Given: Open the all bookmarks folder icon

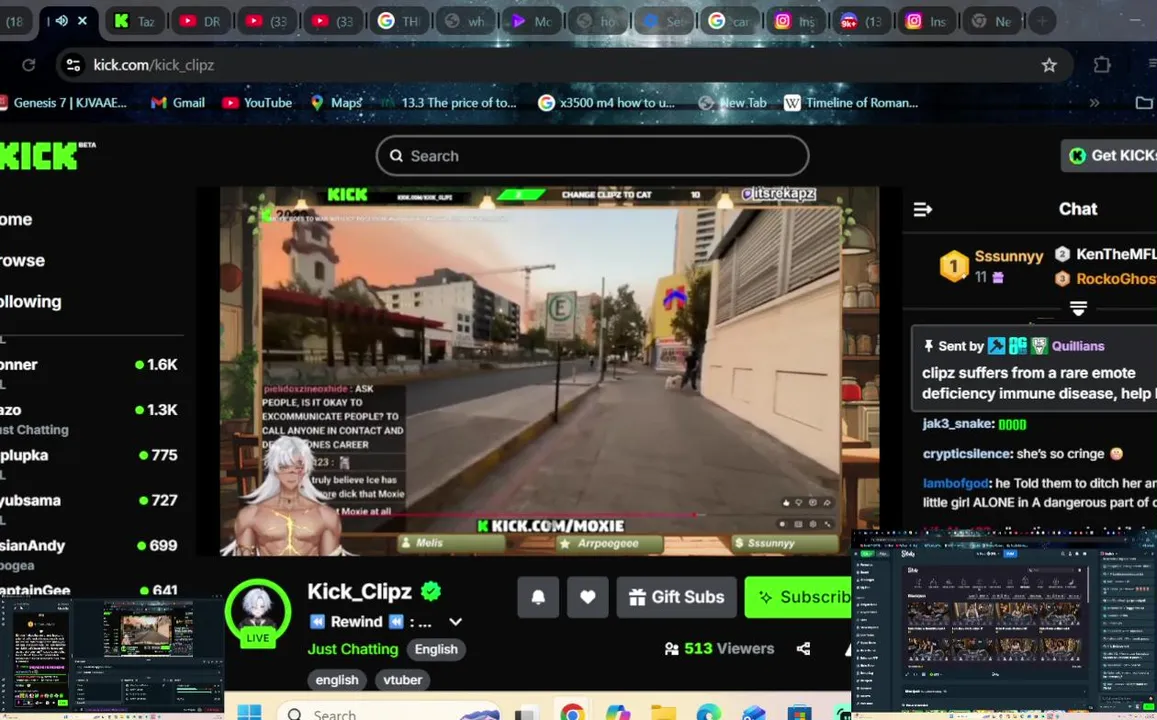Looking at the screenshot, I should (x=1144, y=103).
